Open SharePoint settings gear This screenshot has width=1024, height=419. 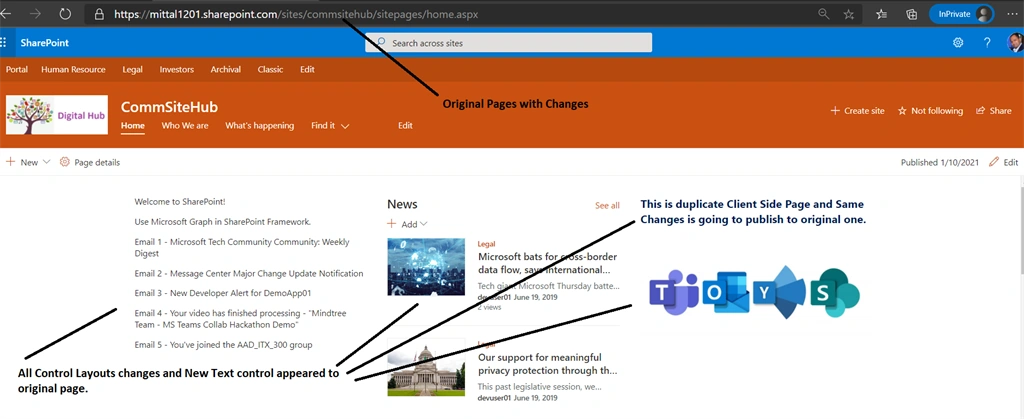tap(958, 42)
